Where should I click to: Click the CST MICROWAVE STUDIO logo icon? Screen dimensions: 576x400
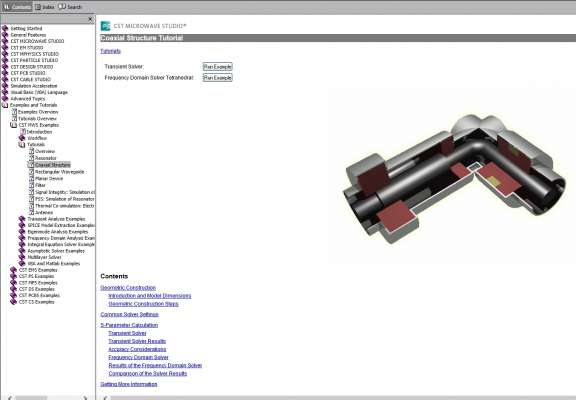tap(105, 26)
